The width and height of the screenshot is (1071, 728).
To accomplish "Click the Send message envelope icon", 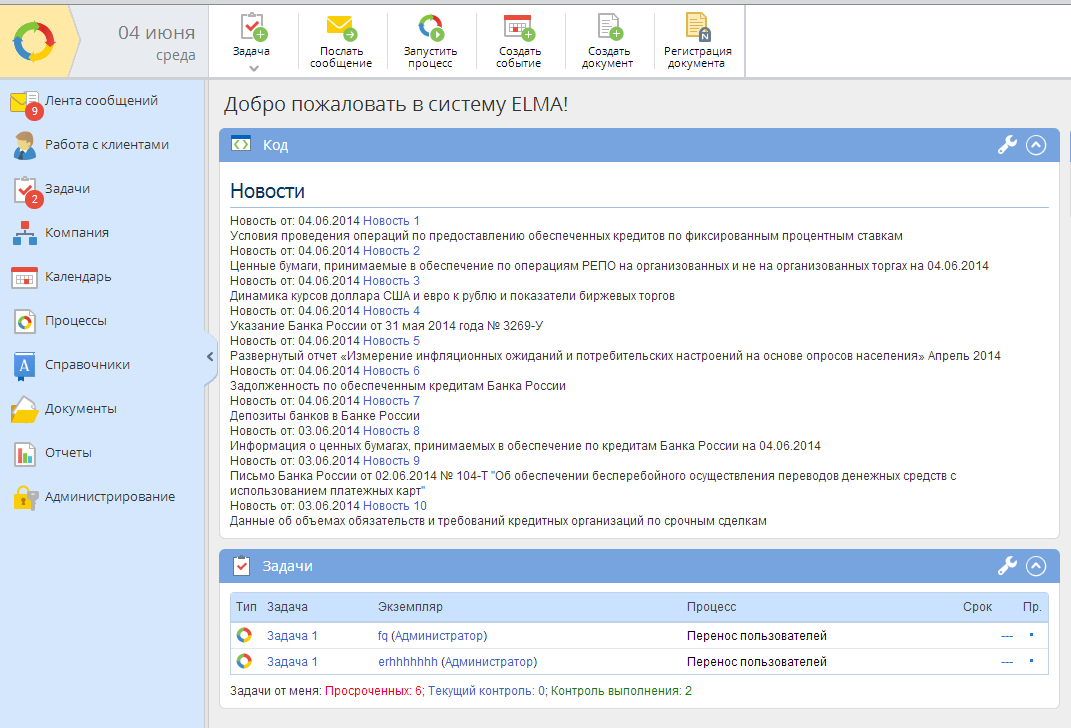I will click(341, 27).
